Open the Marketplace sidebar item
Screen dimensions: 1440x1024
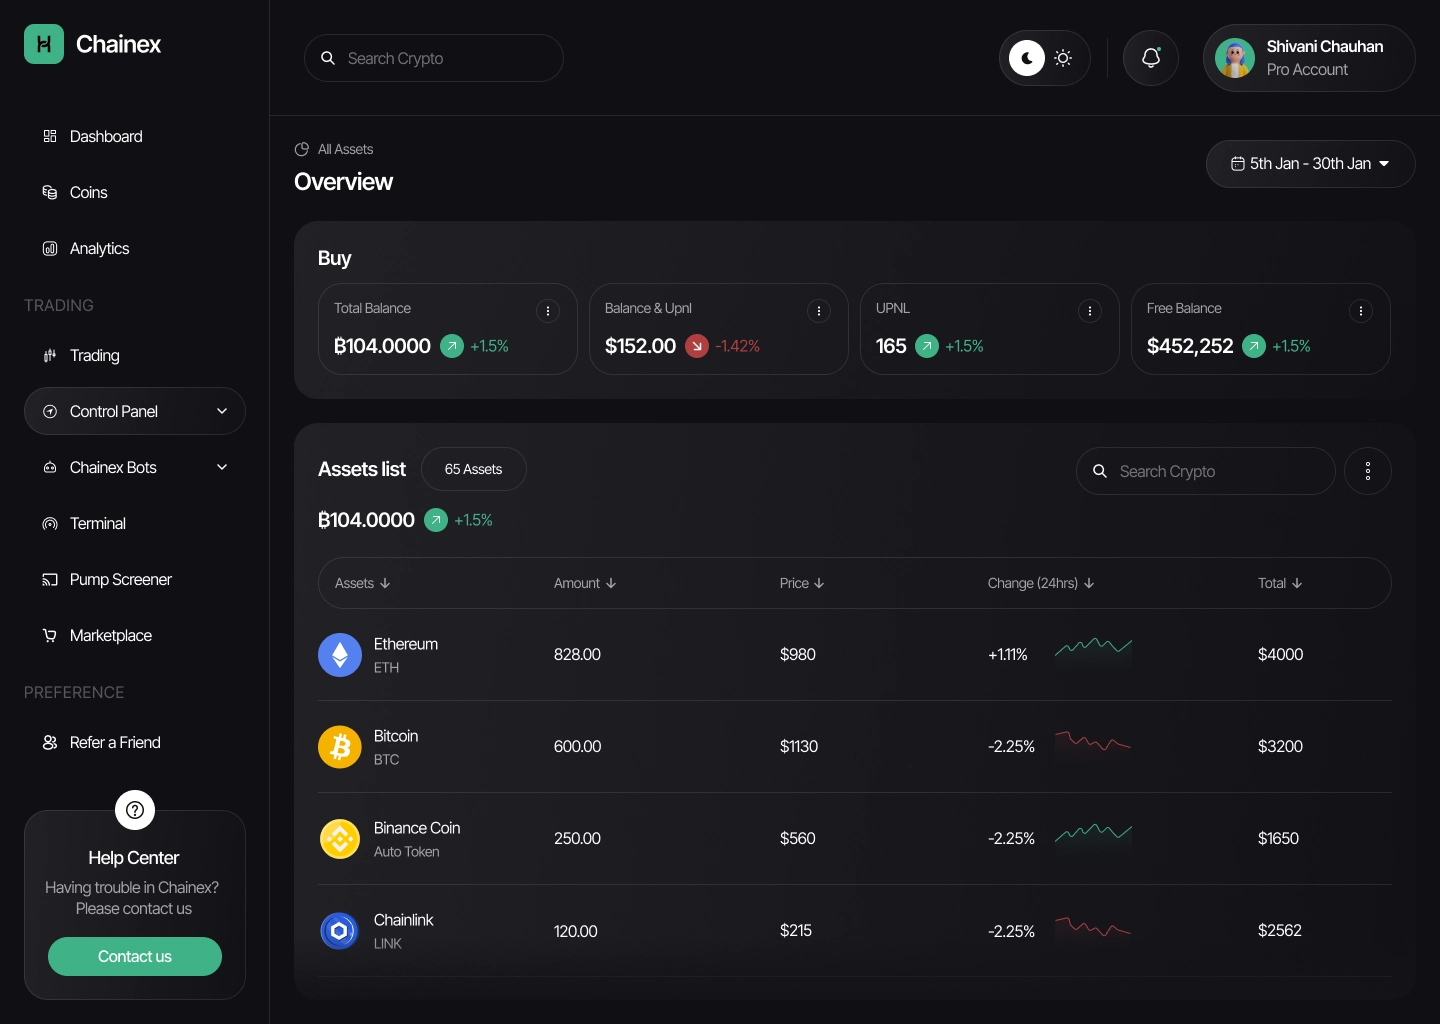click(x=110, y=635)
